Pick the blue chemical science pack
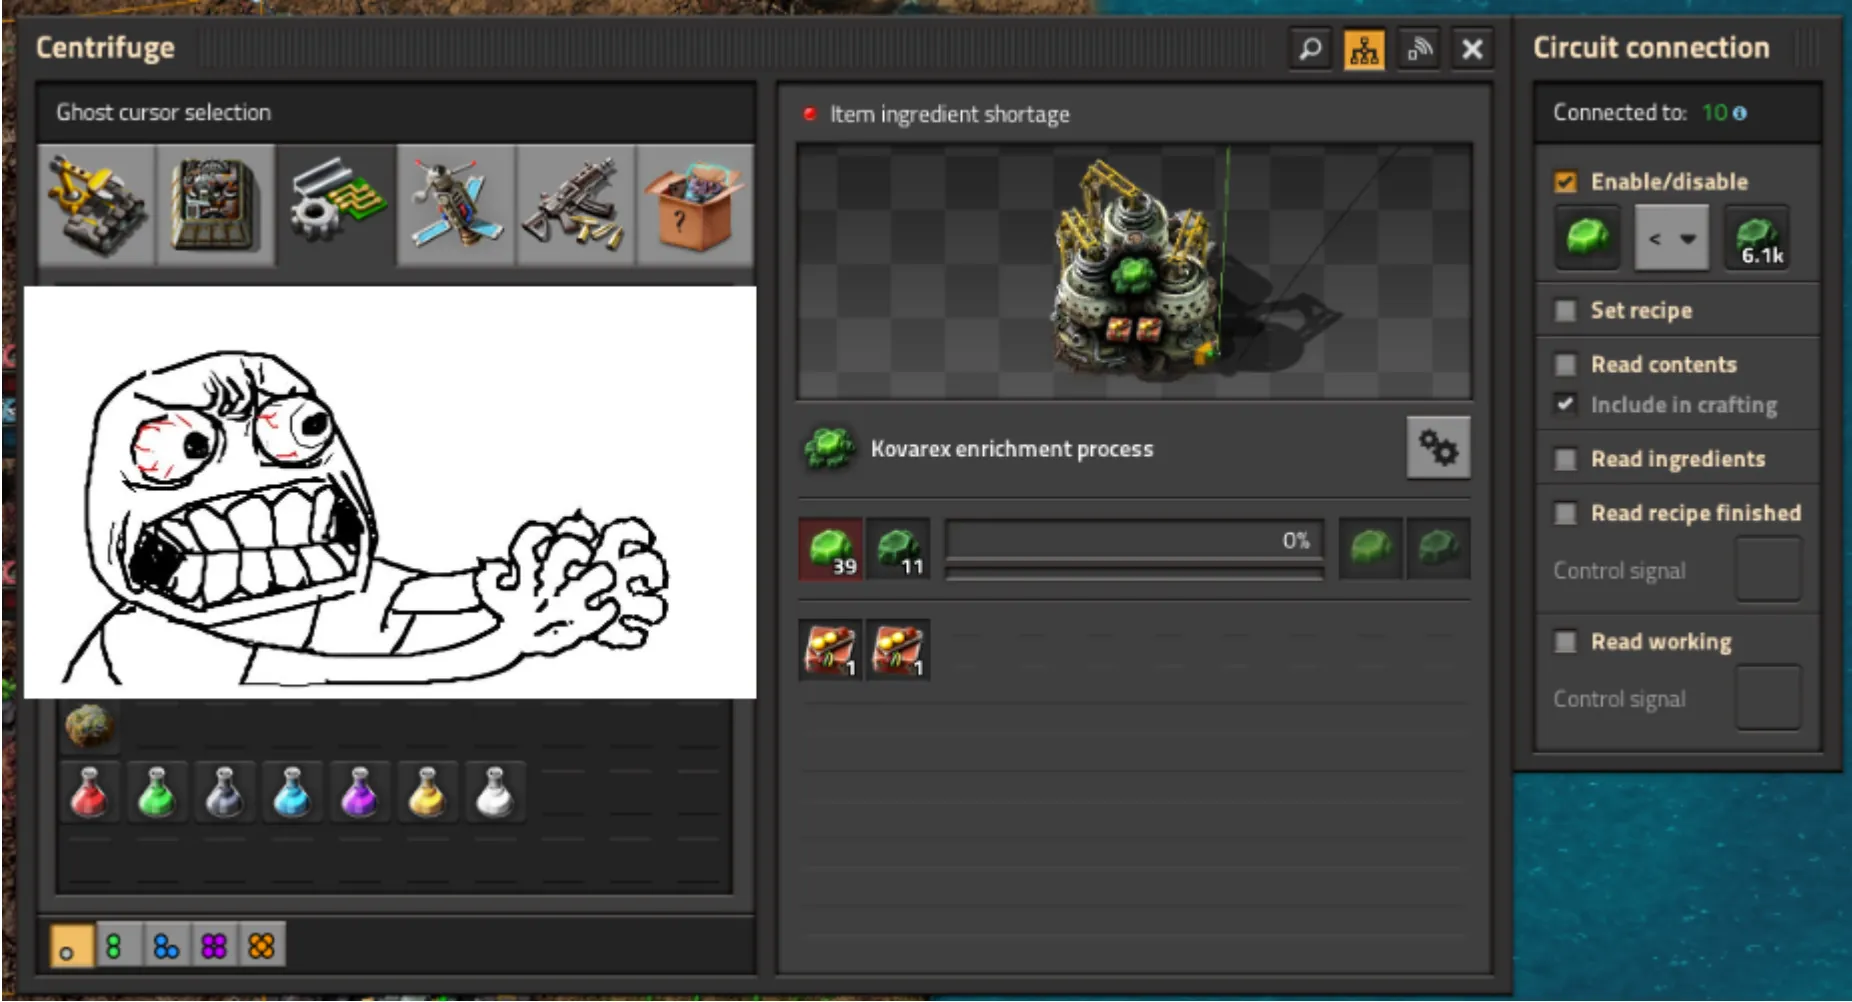This screenshot has width=1852, height=1002. click(292, 791)
